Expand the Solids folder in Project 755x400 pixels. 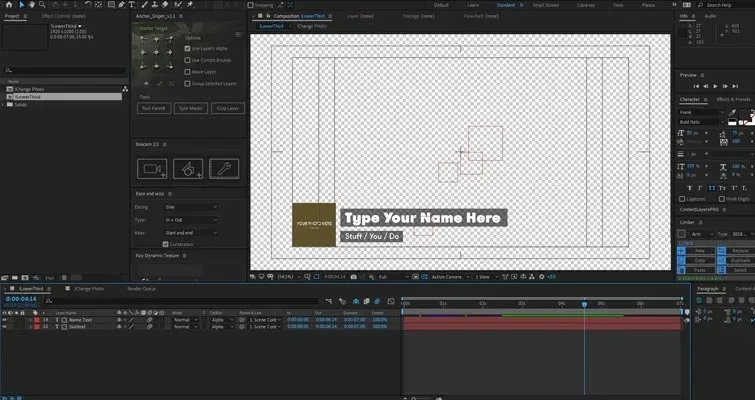click(x=4, y=104)
